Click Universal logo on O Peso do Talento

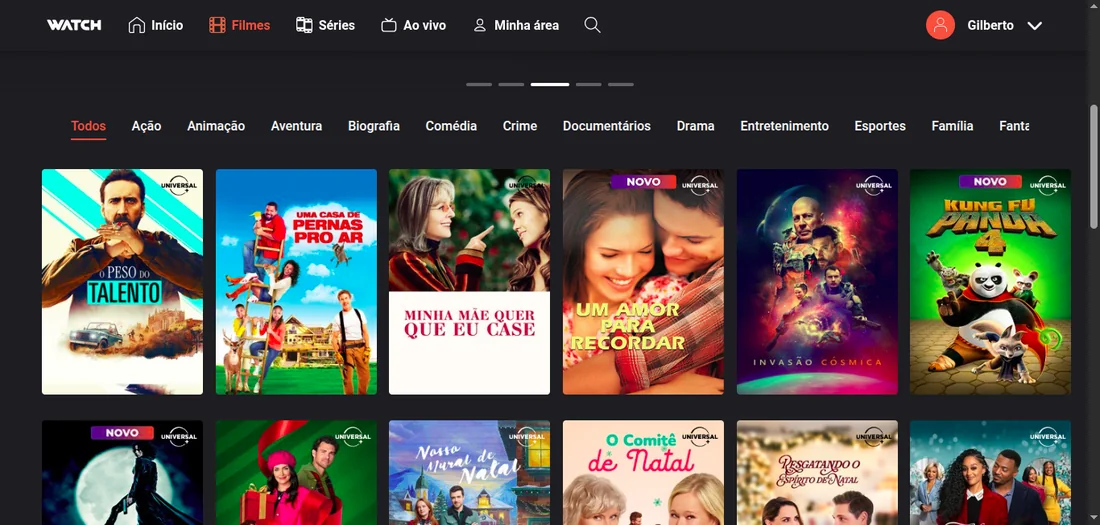(179, 185)
